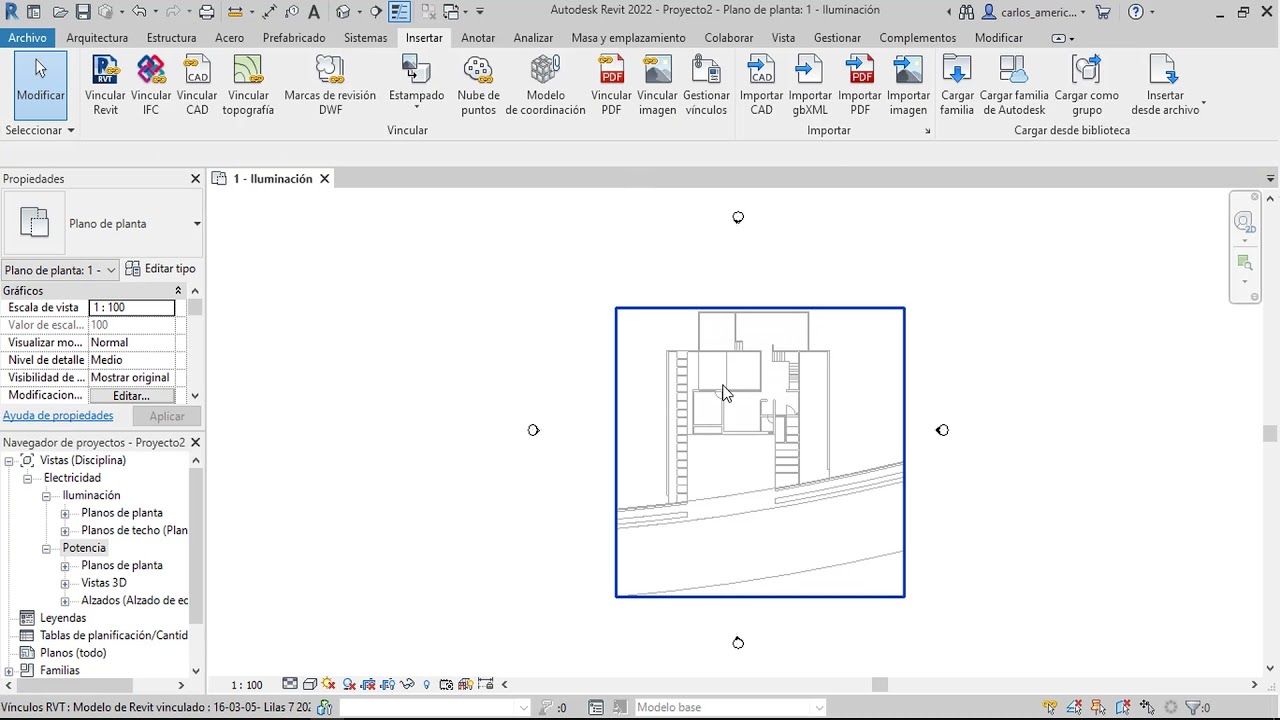Click Modelo de coordinación icon
This screenshot has width=1280, height=720.
pos(545,71)
